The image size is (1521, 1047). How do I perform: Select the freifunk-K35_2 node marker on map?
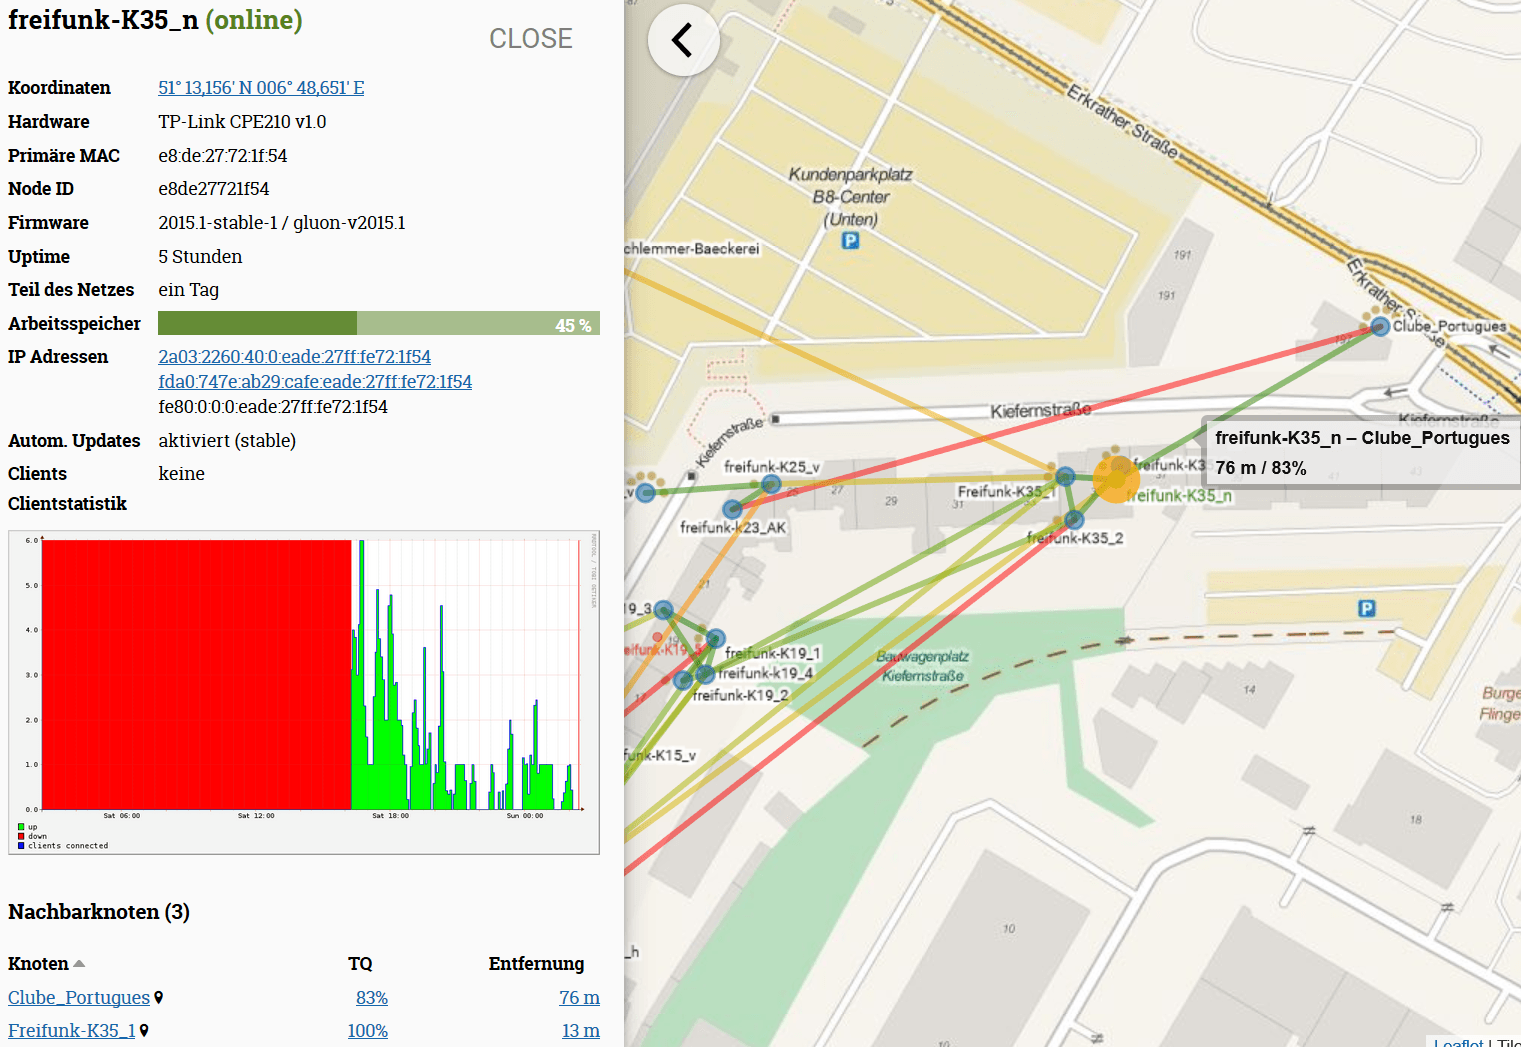tap(1074, 520)
